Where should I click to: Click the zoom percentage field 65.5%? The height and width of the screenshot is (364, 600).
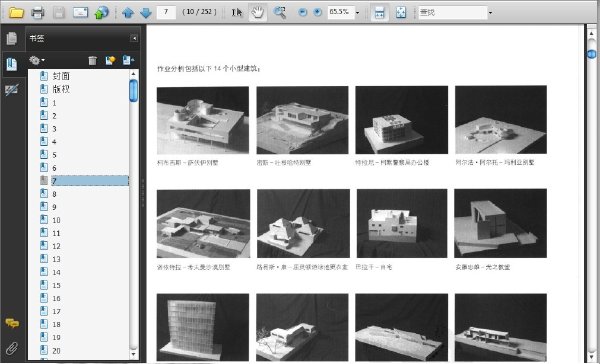click(340, 12)
